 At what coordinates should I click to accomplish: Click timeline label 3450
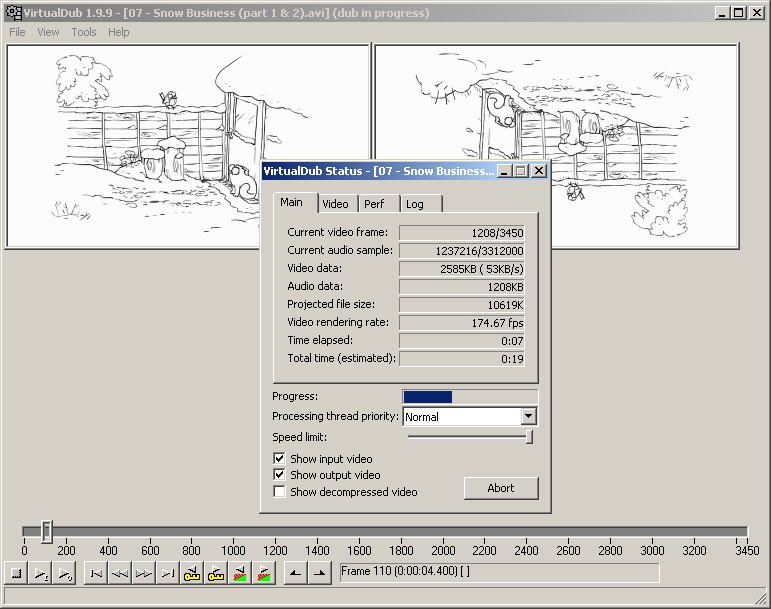tap(747, 551)
